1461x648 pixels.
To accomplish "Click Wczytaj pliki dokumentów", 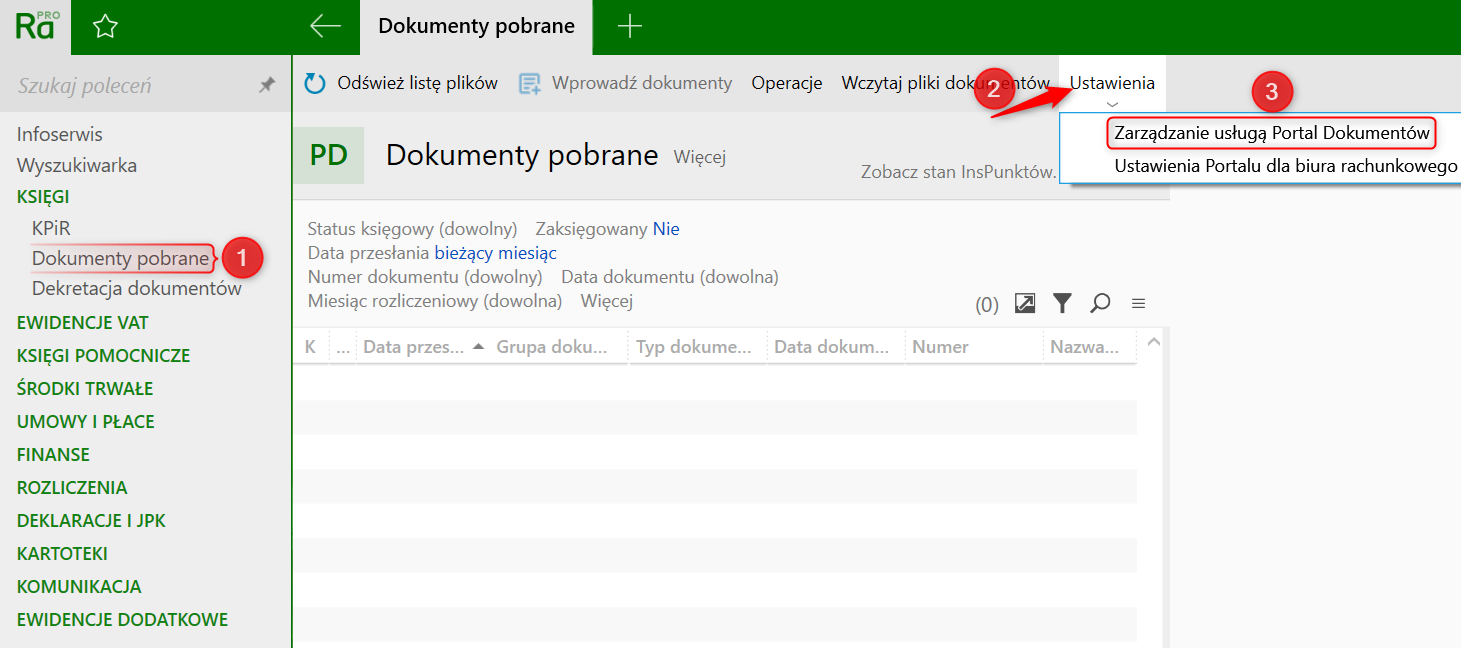I will tap(945, 83).
